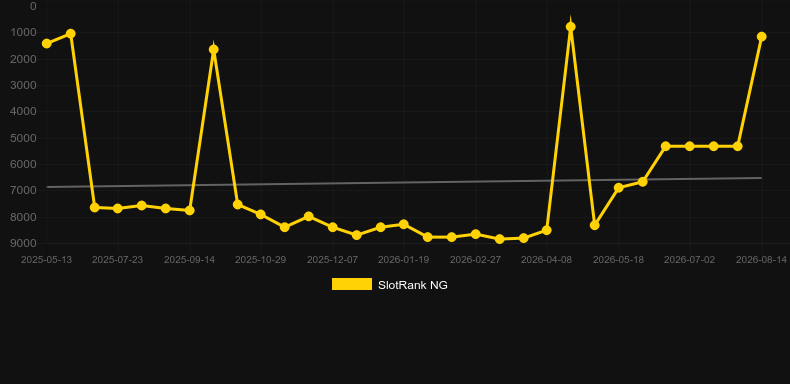The width and height of the screenshot is (790, 384).
Task: Click the highest spike point after 2026-04-08
Action: (x=571, y=27)
